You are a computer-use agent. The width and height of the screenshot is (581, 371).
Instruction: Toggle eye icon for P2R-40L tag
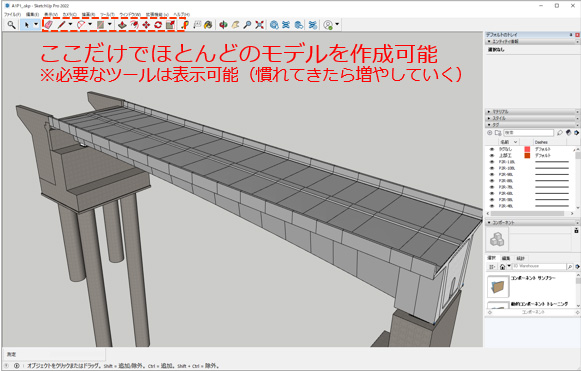coord(492,206)
